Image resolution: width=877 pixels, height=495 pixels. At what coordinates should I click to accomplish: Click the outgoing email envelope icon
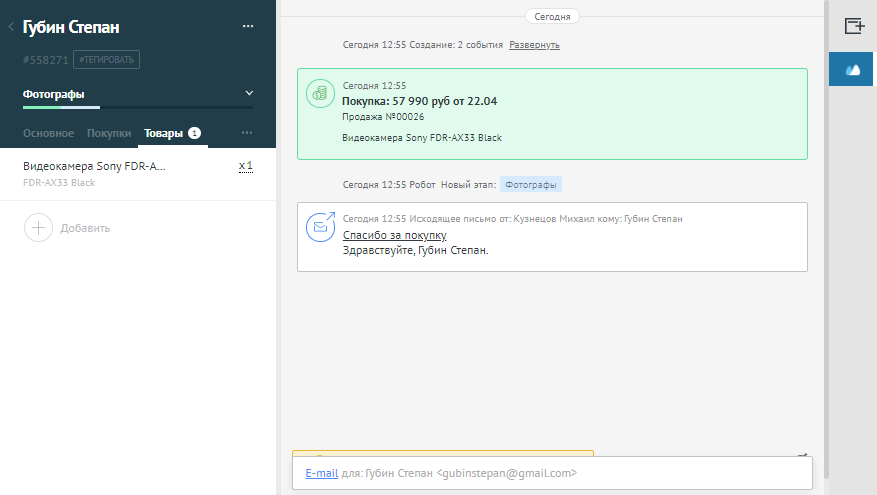320,227
